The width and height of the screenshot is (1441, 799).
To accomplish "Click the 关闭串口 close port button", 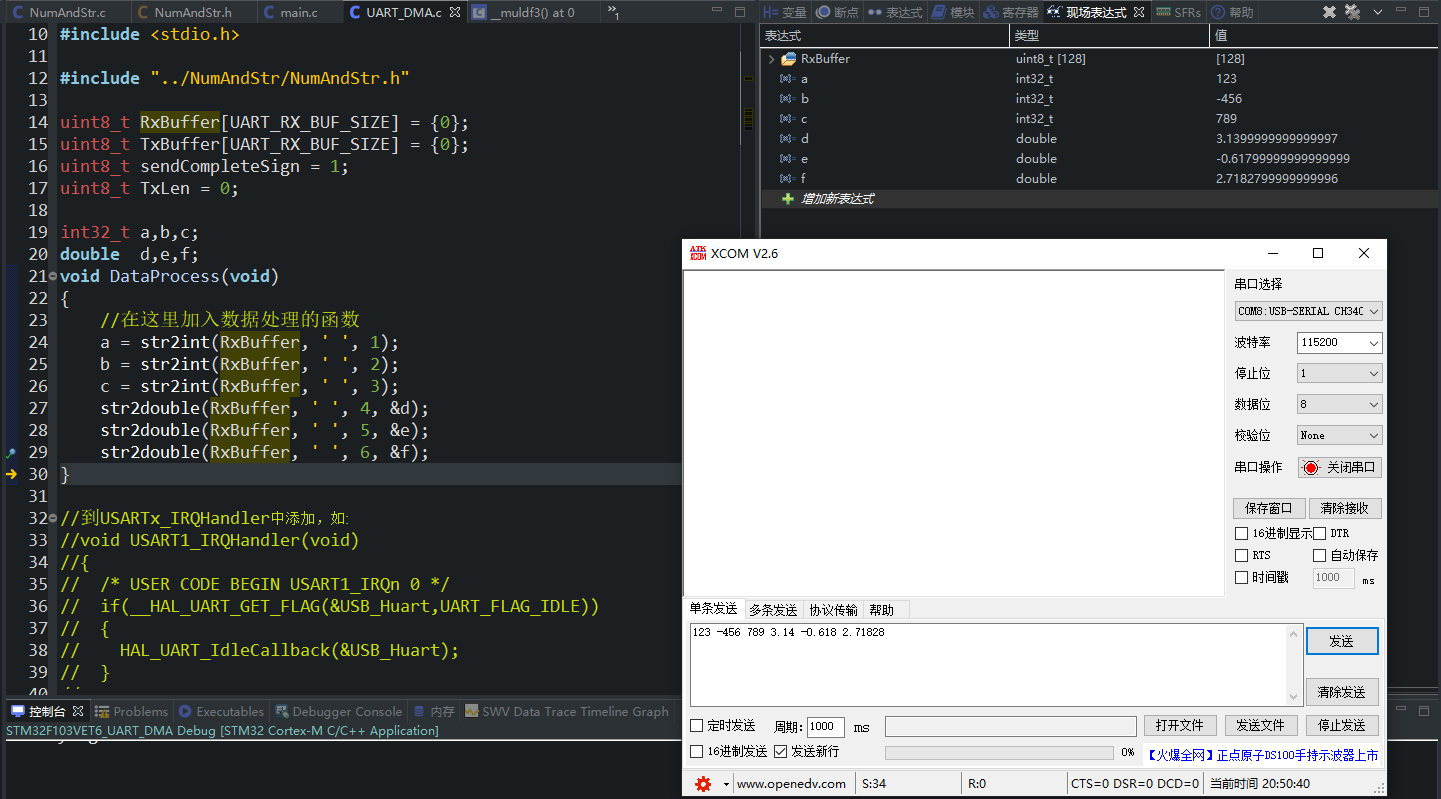I will pos(1340,467).
